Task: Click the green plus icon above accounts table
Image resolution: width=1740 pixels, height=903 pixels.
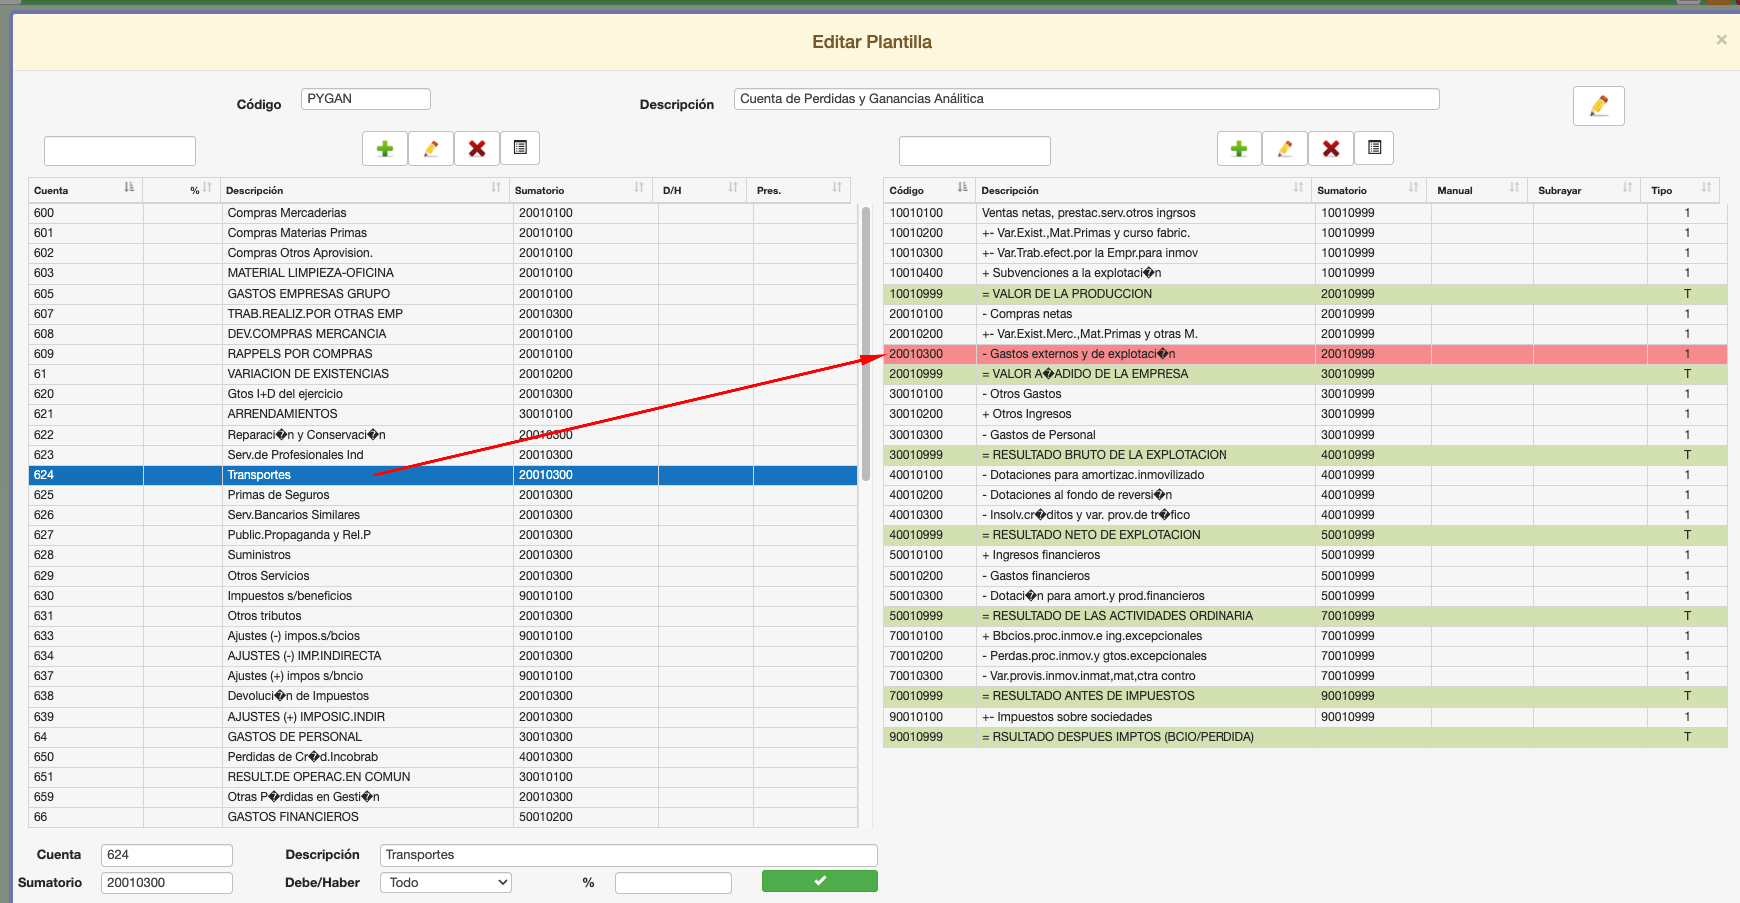Action: click(x=385, y=149)
